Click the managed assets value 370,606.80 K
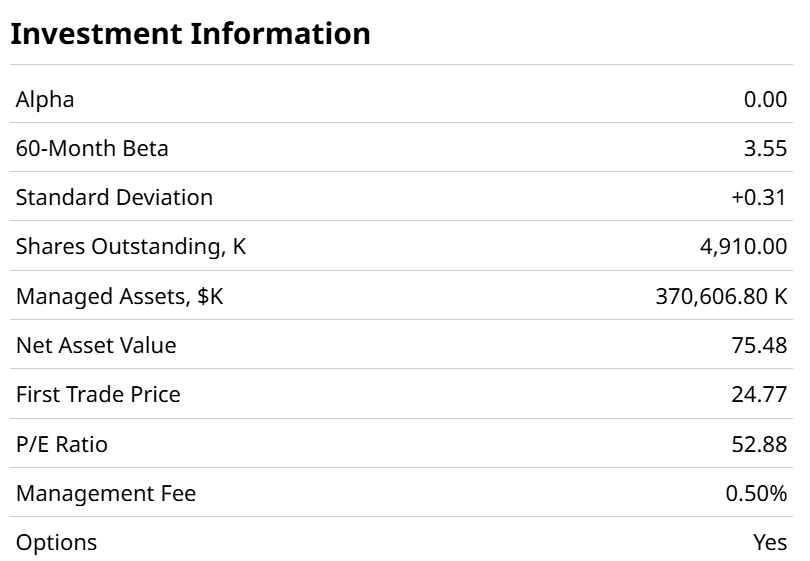 click(x=721, y=296)
